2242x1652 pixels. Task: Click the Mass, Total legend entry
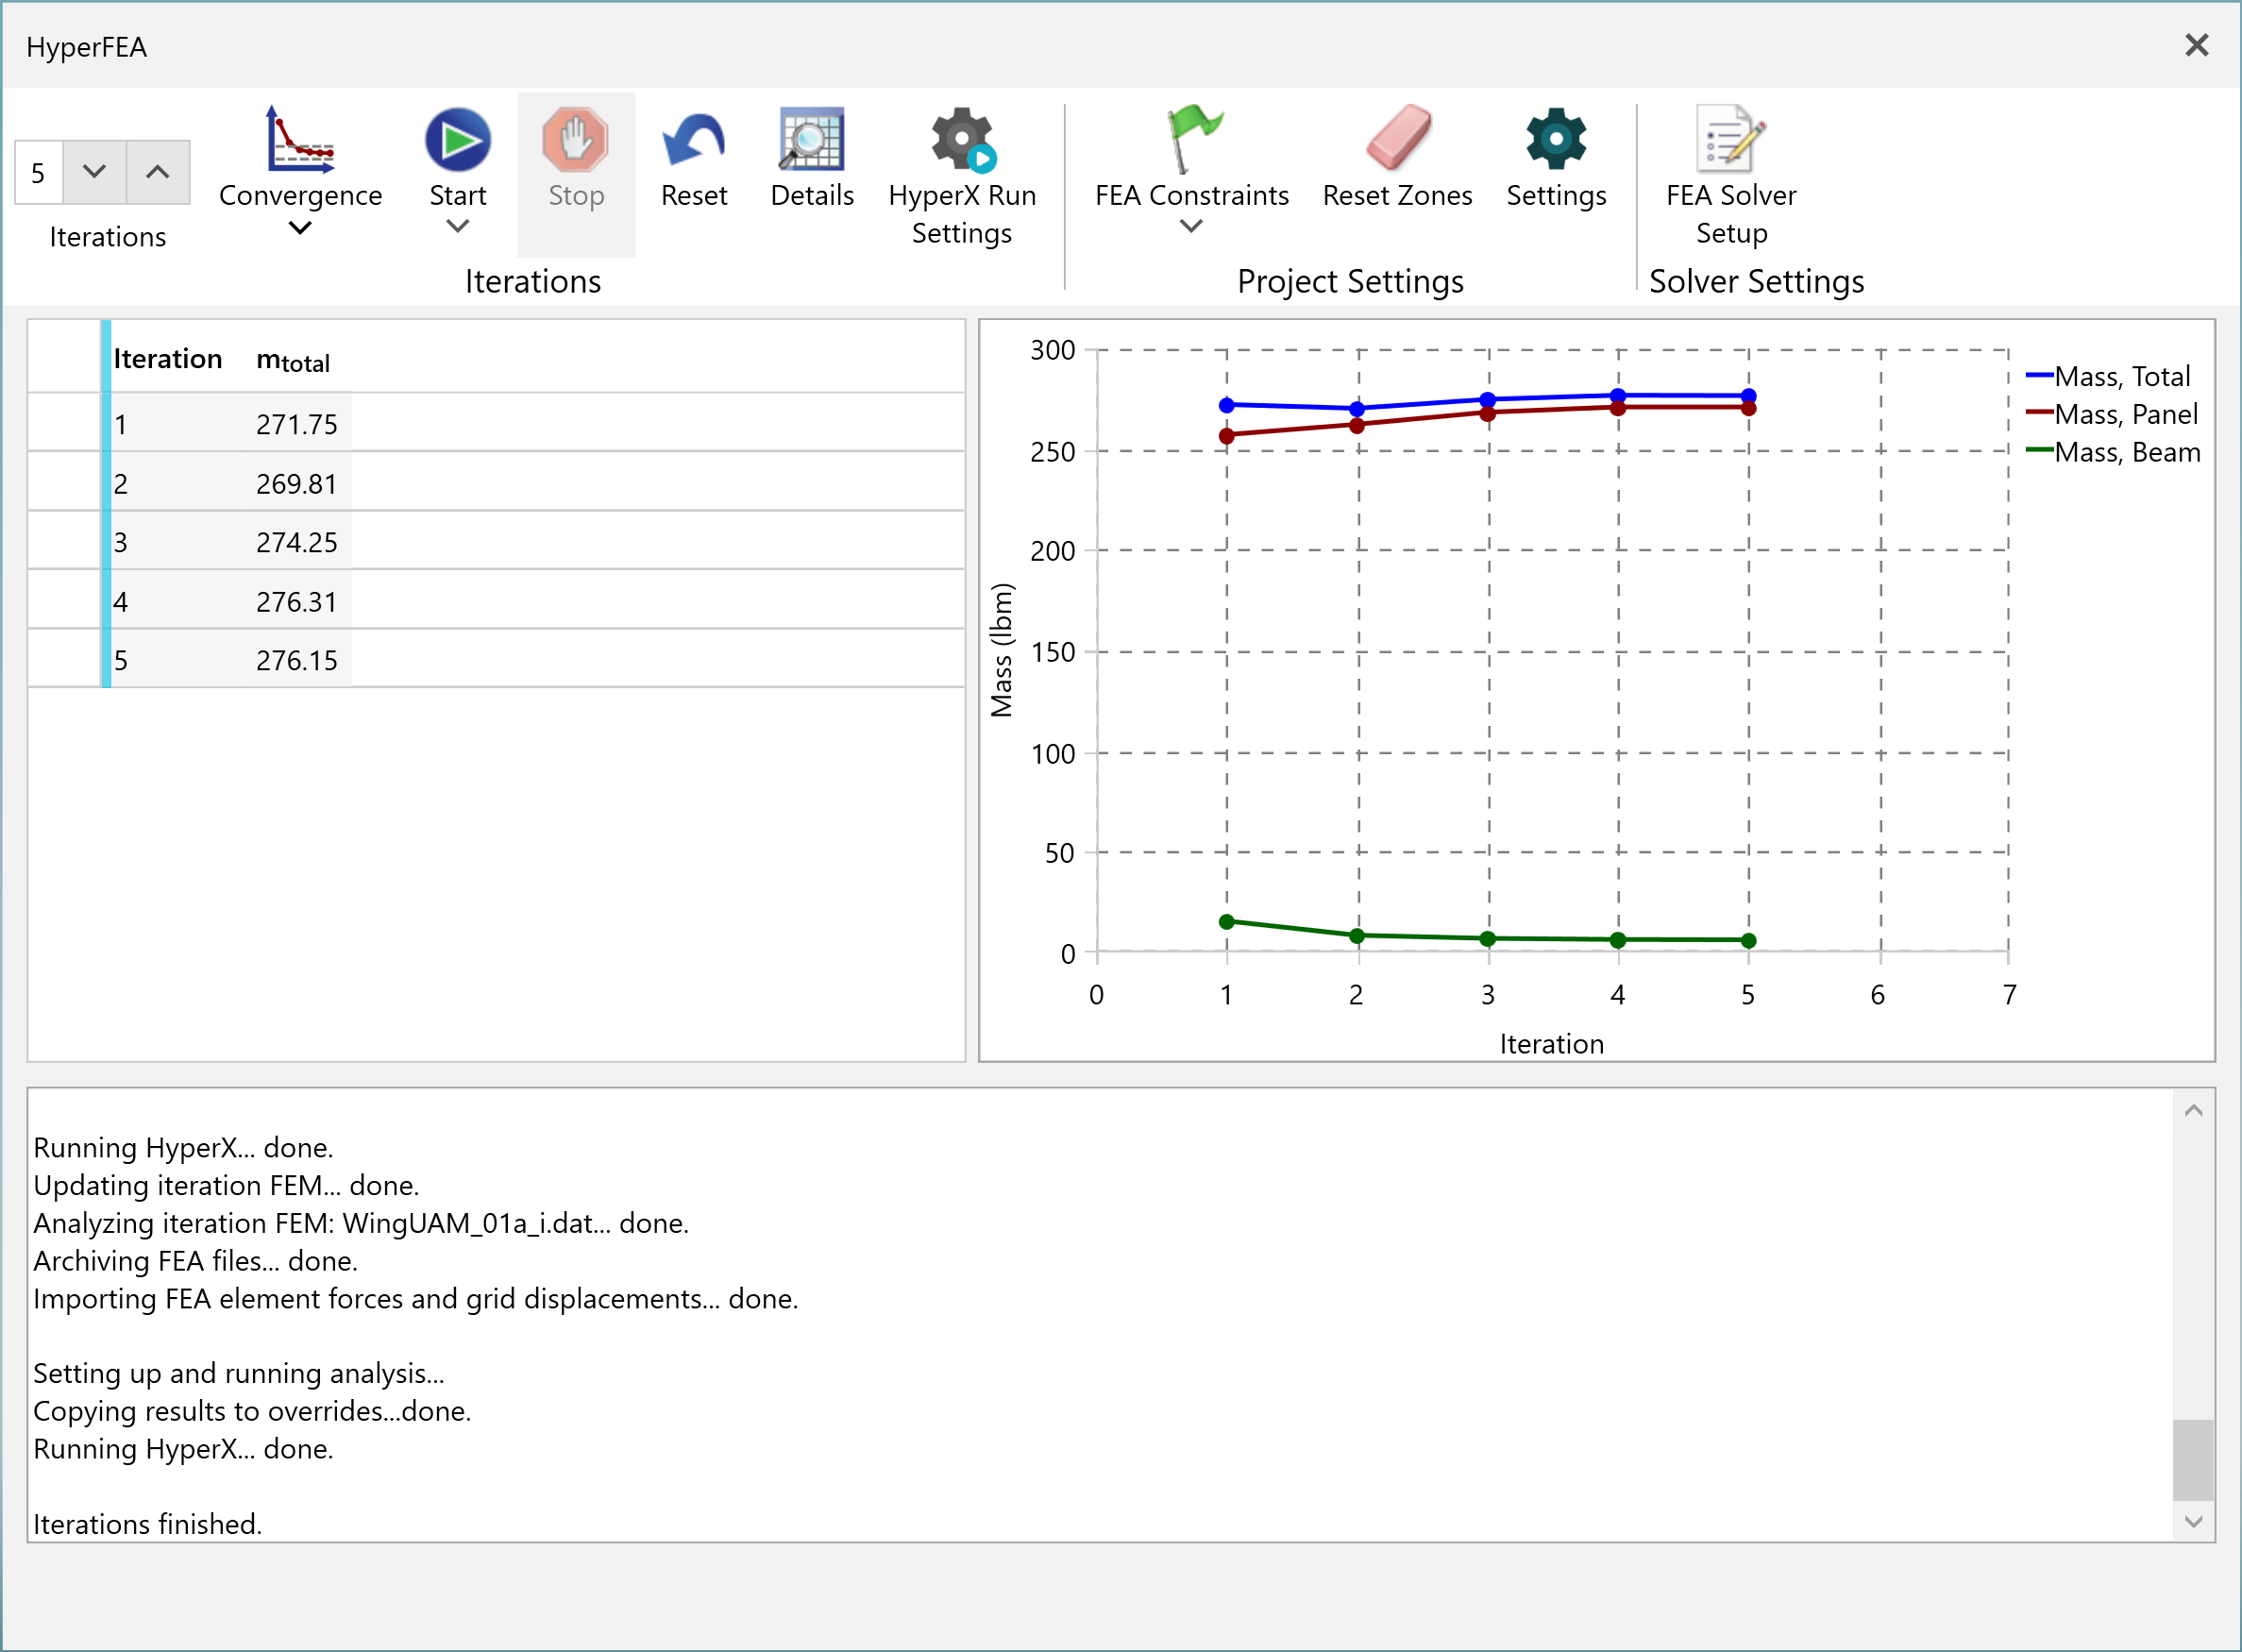(2108, 376)
